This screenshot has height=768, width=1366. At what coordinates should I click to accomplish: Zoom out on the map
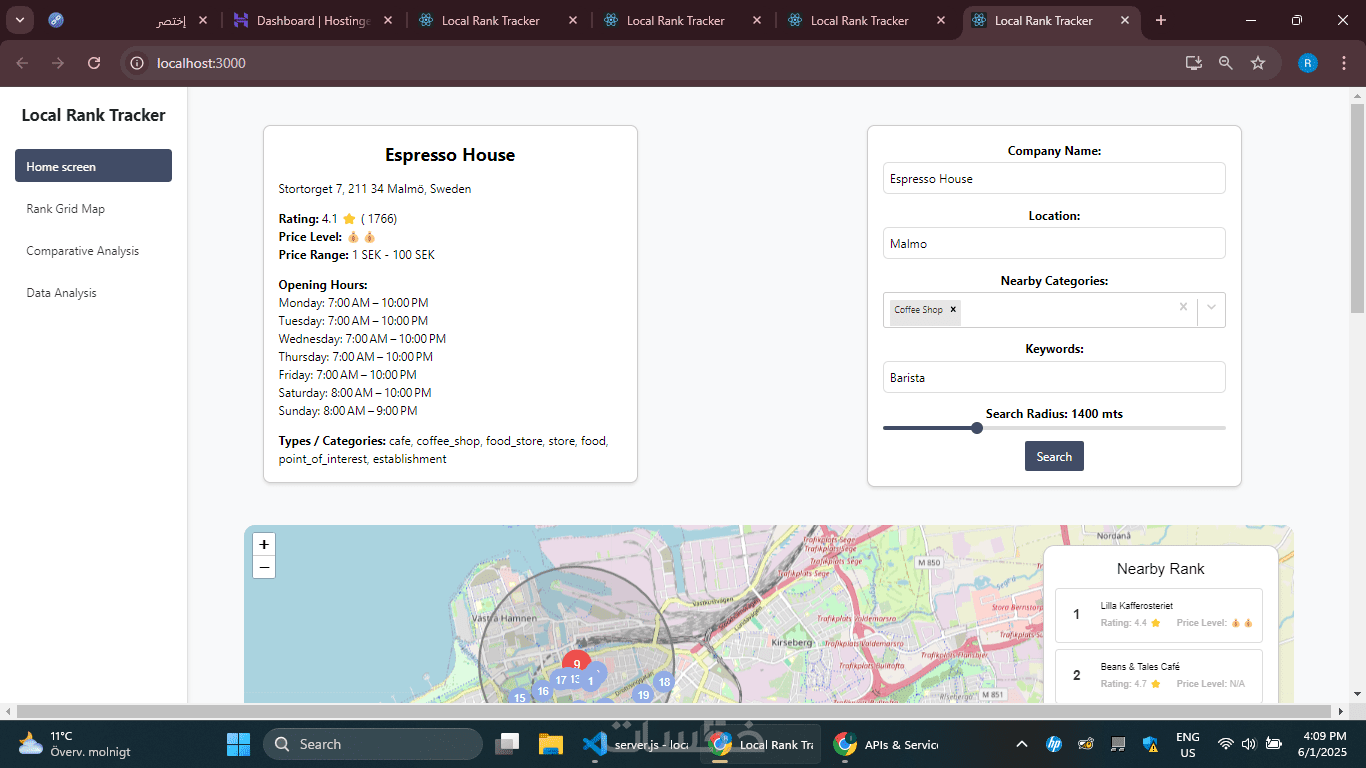[264, 567]
